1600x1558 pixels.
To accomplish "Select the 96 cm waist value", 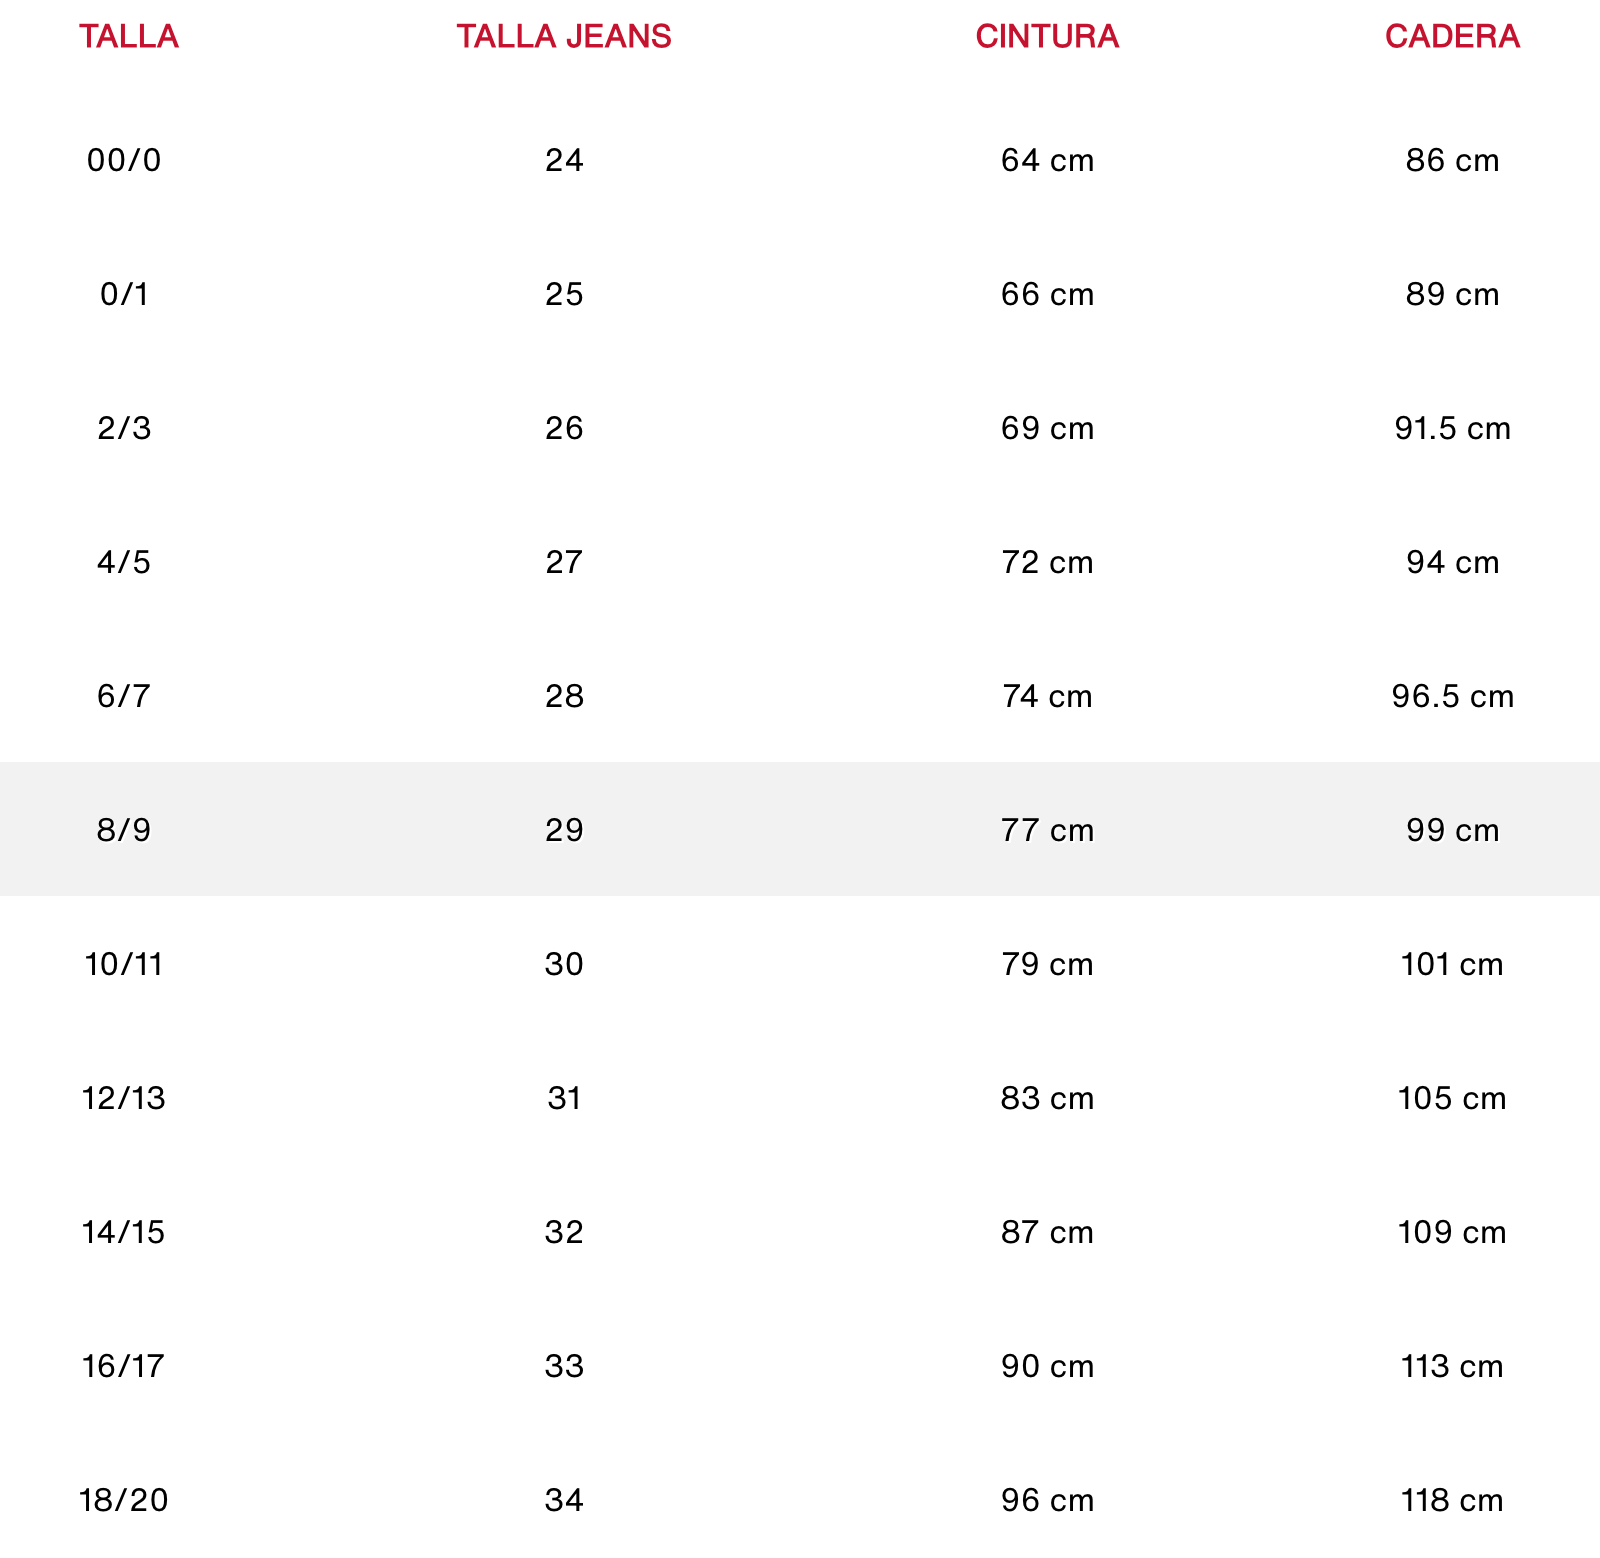I will 1047,1500.
